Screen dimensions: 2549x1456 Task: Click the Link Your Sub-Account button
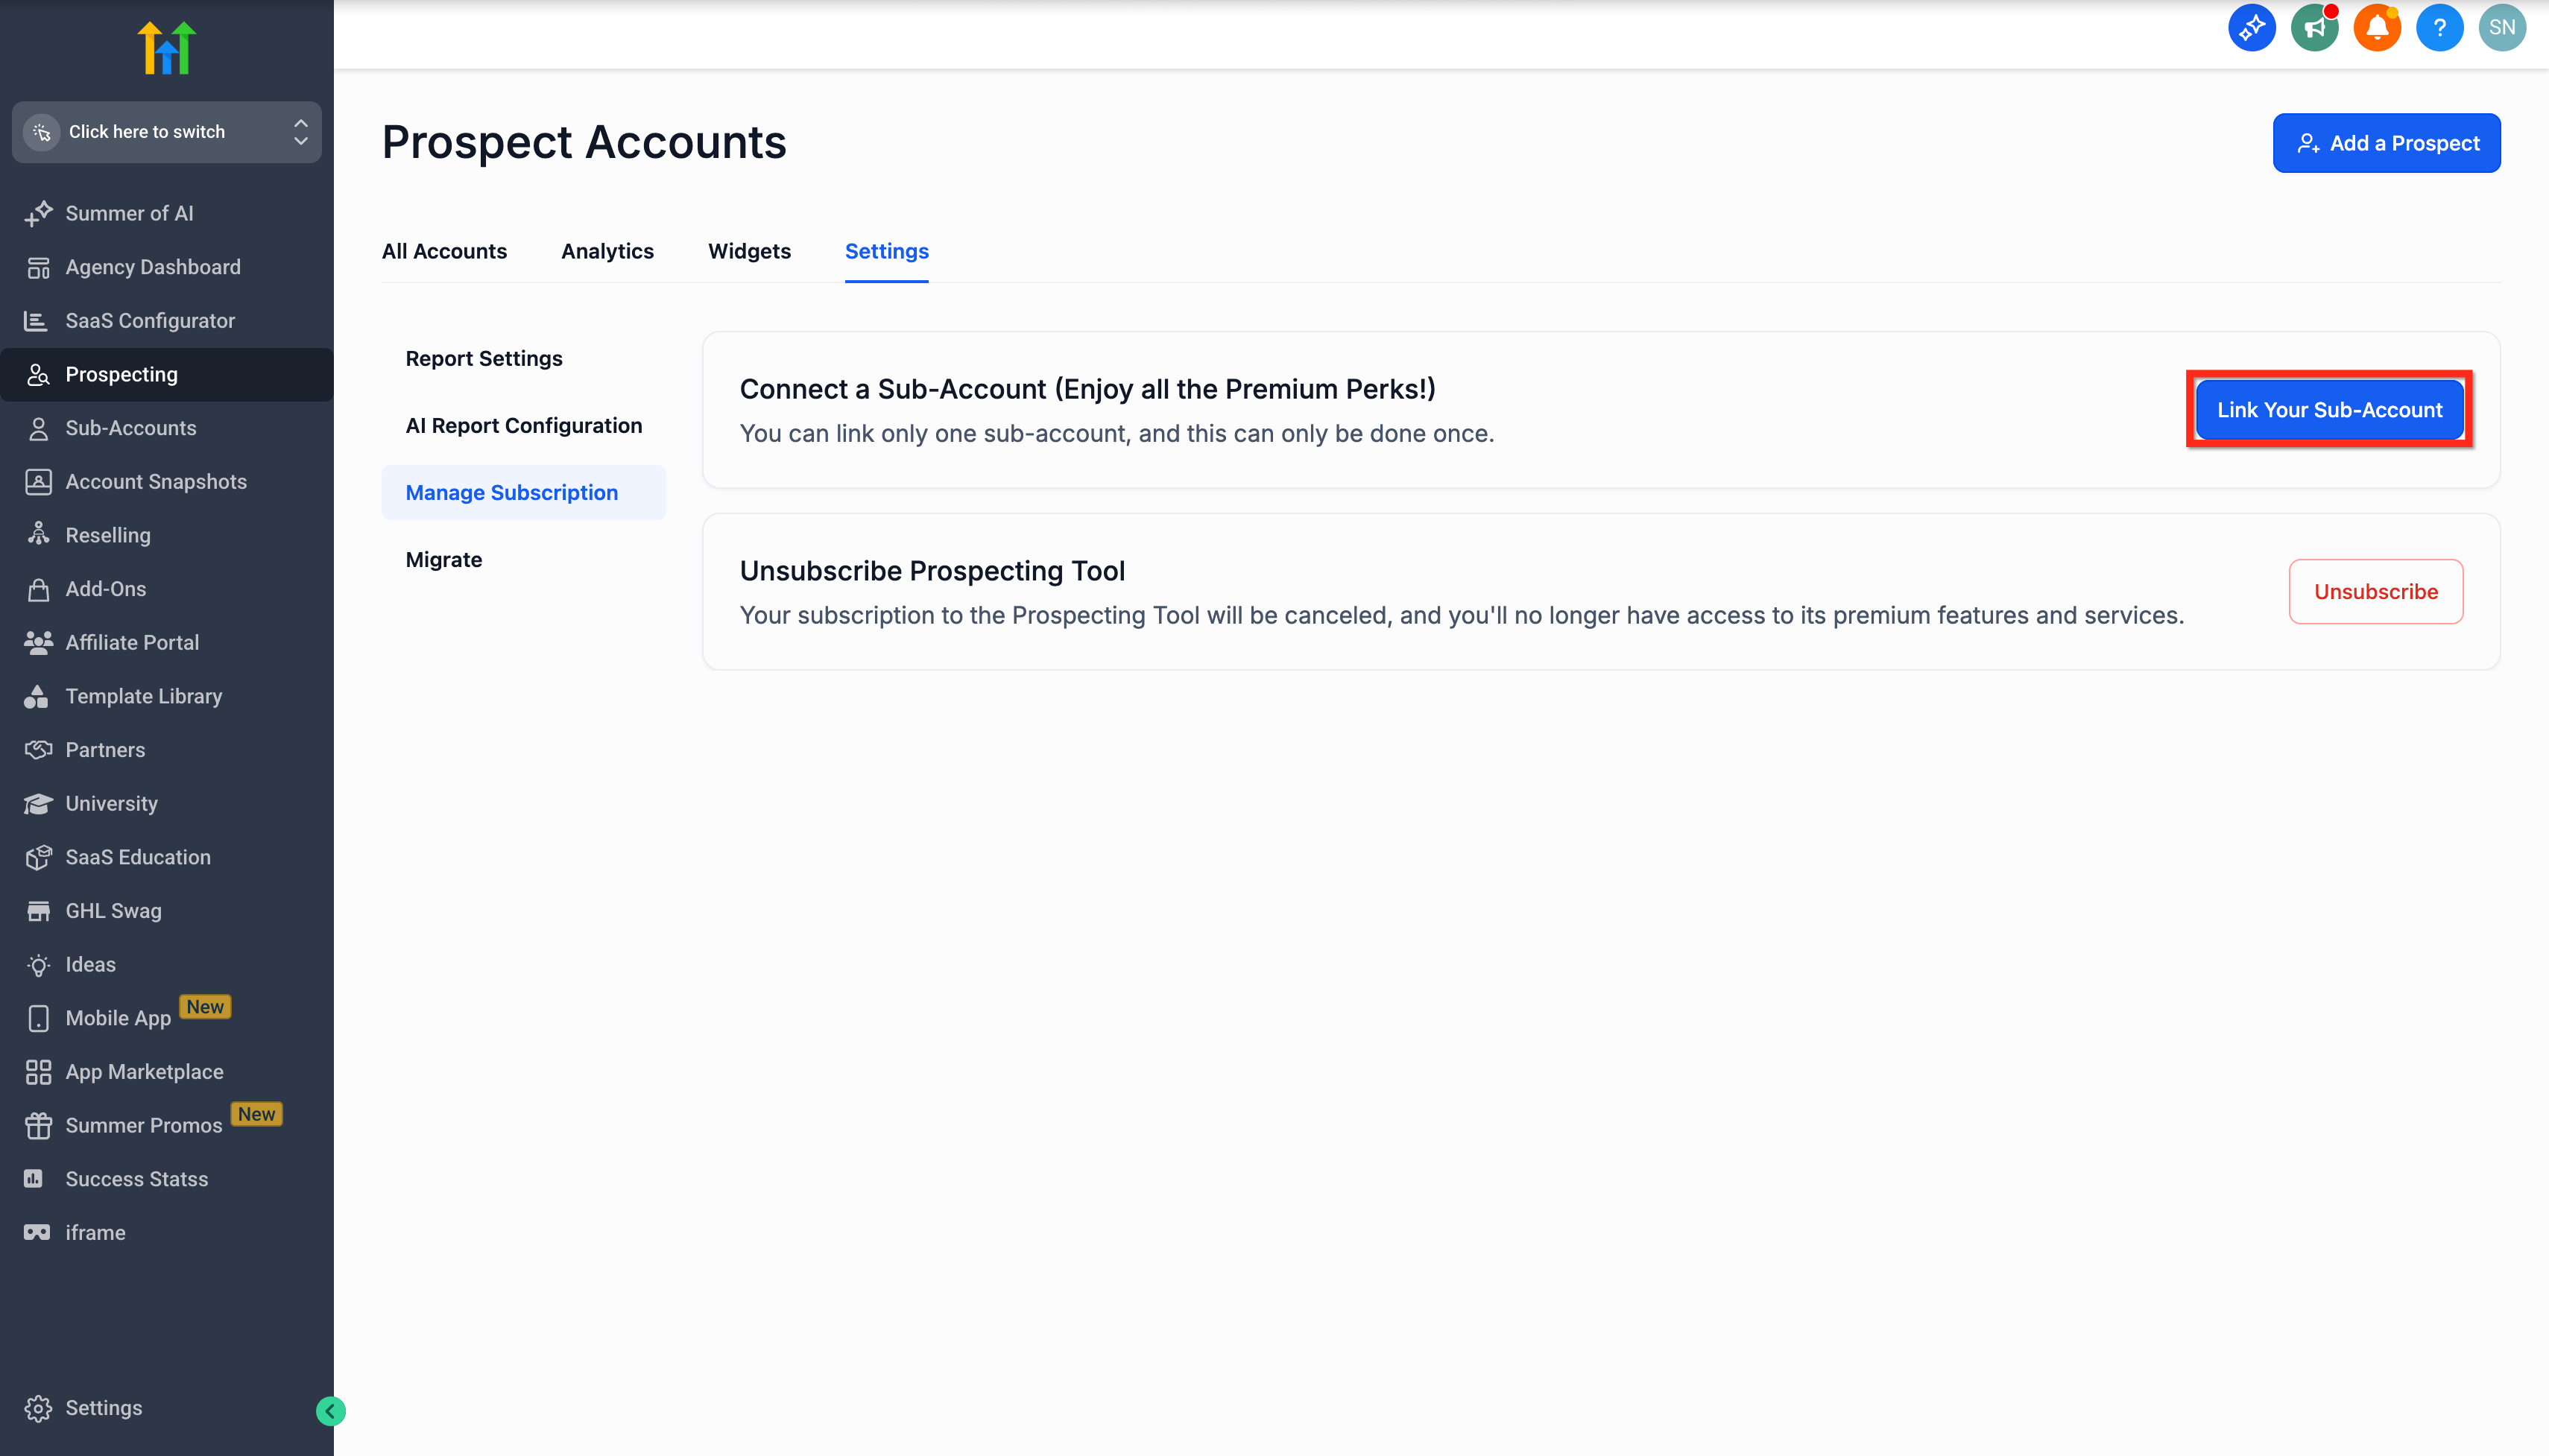click(x=2329, y=410)
